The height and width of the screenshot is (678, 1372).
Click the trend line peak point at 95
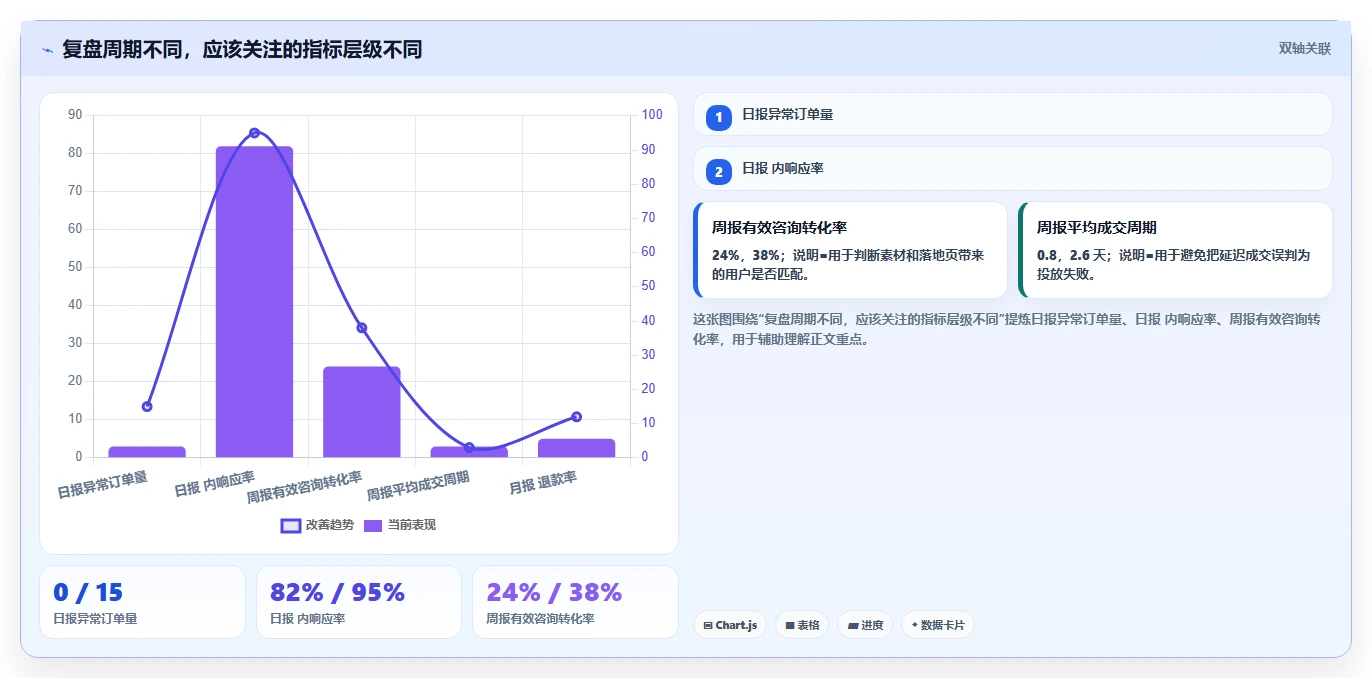(x=254, y=133)
